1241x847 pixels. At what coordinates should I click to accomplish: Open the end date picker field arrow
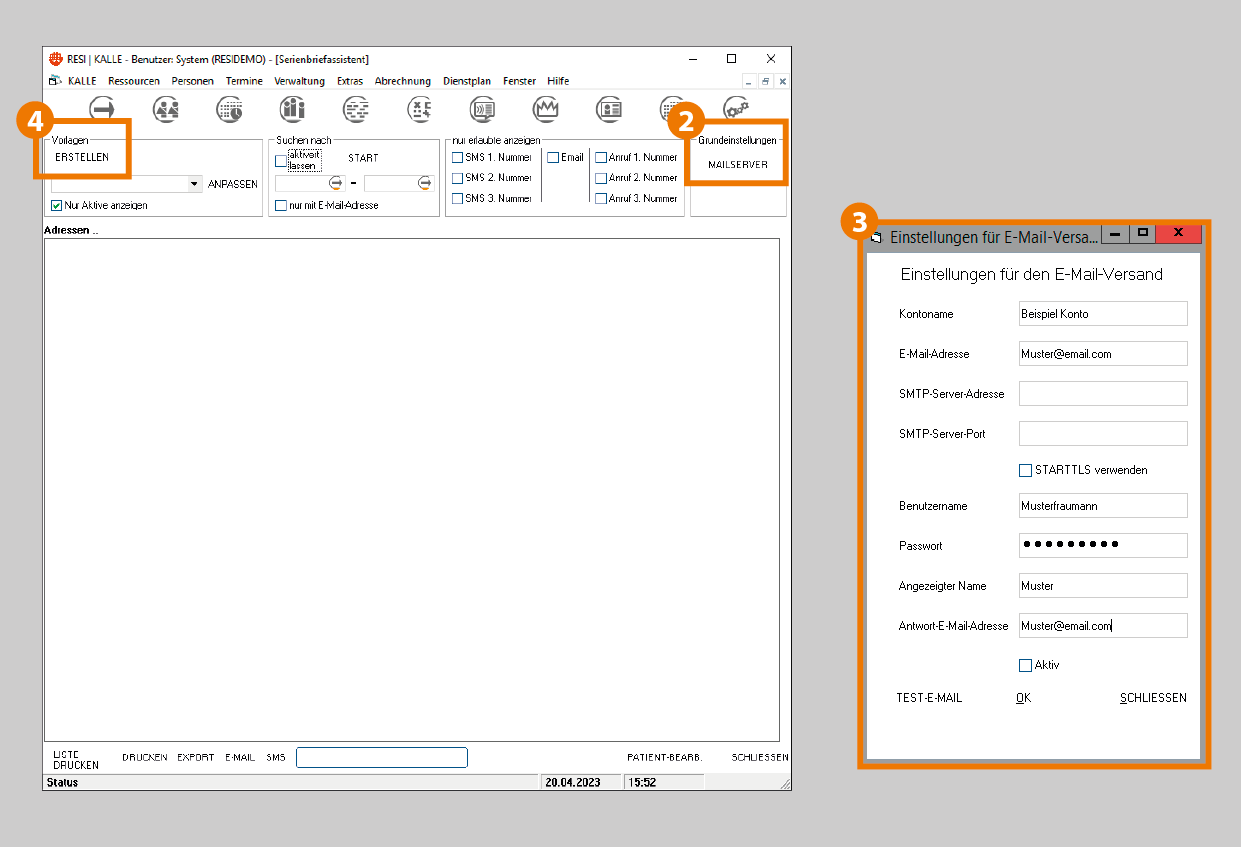425,184
